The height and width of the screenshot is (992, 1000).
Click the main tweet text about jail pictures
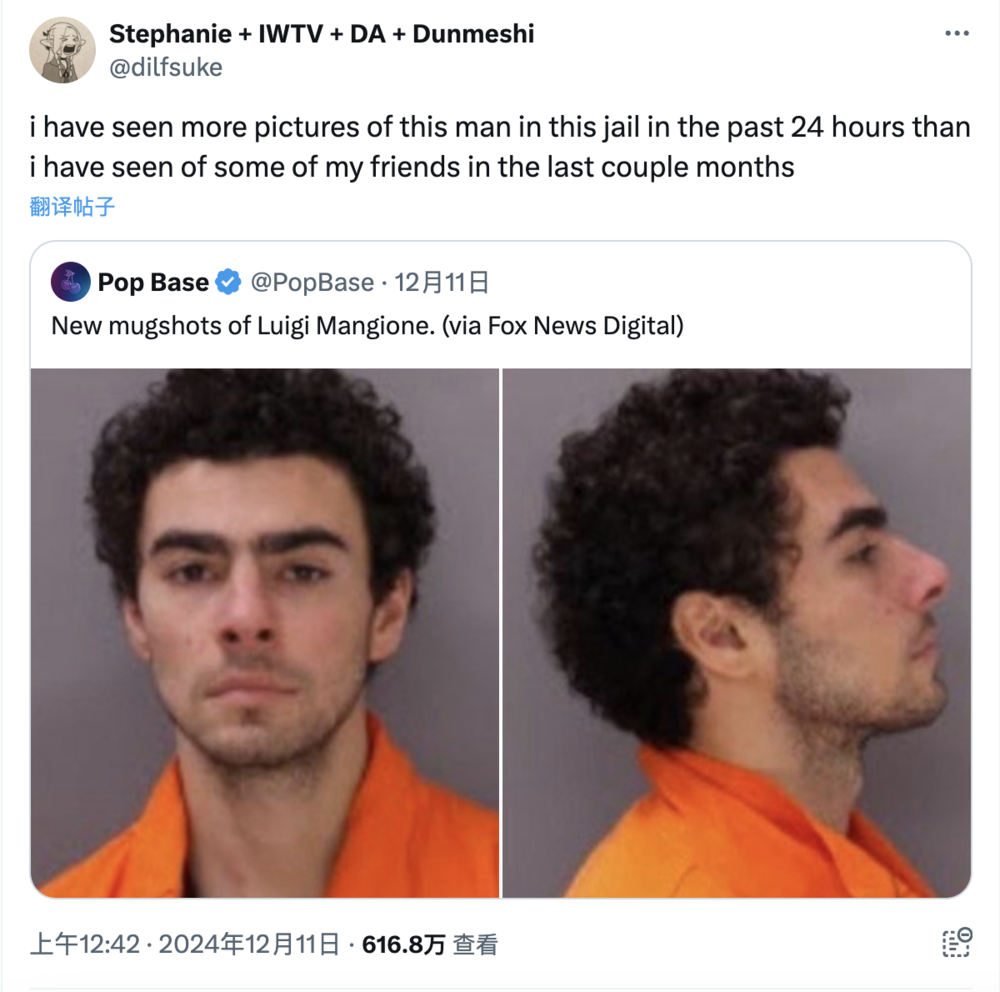tap(500, 147)
